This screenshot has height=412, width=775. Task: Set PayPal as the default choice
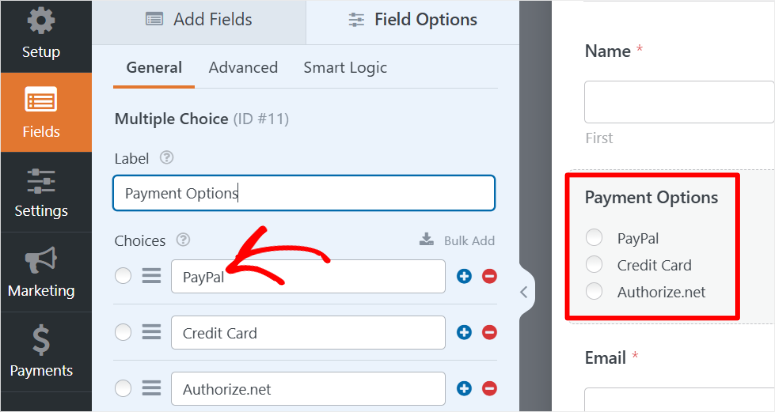tap(123, 277)
